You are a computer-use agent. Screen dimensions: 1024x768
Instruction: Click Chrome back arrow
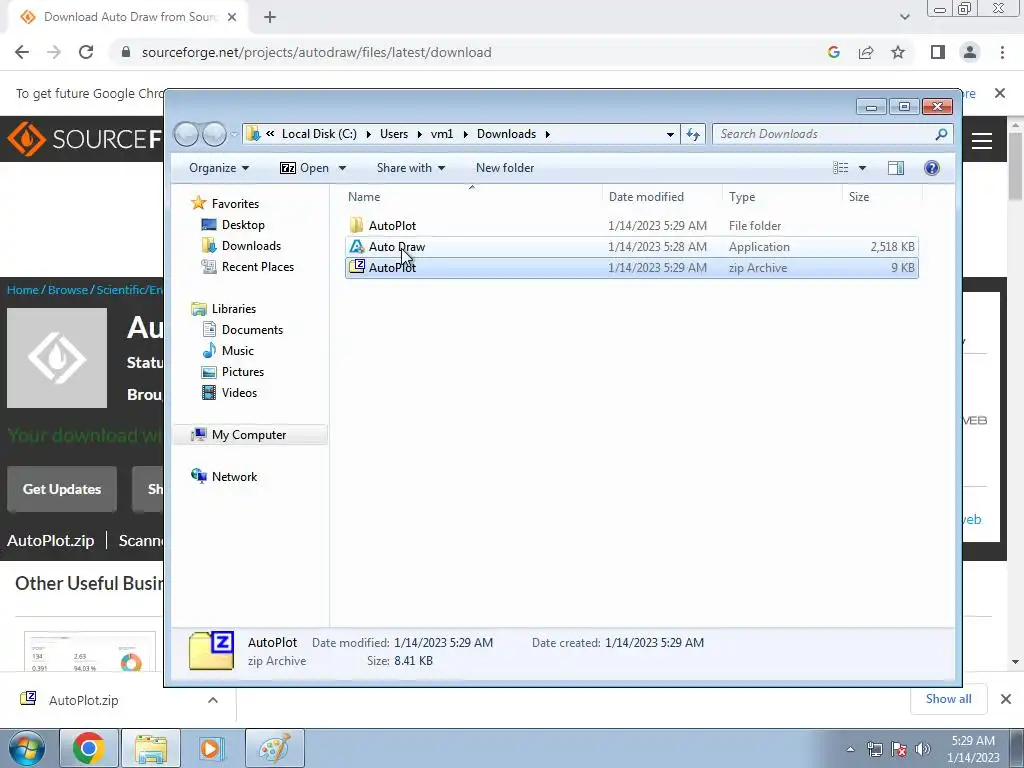pos(22,52)
